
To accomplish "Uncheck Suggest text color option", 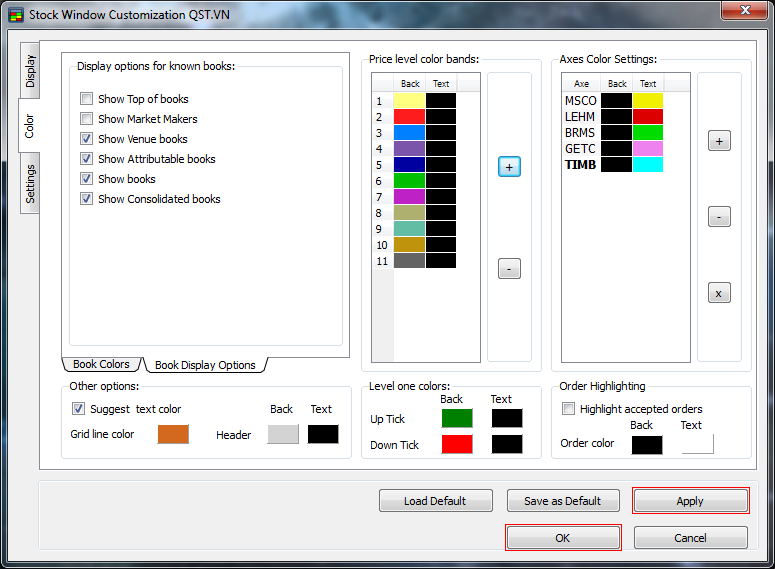I will (79, 409).
